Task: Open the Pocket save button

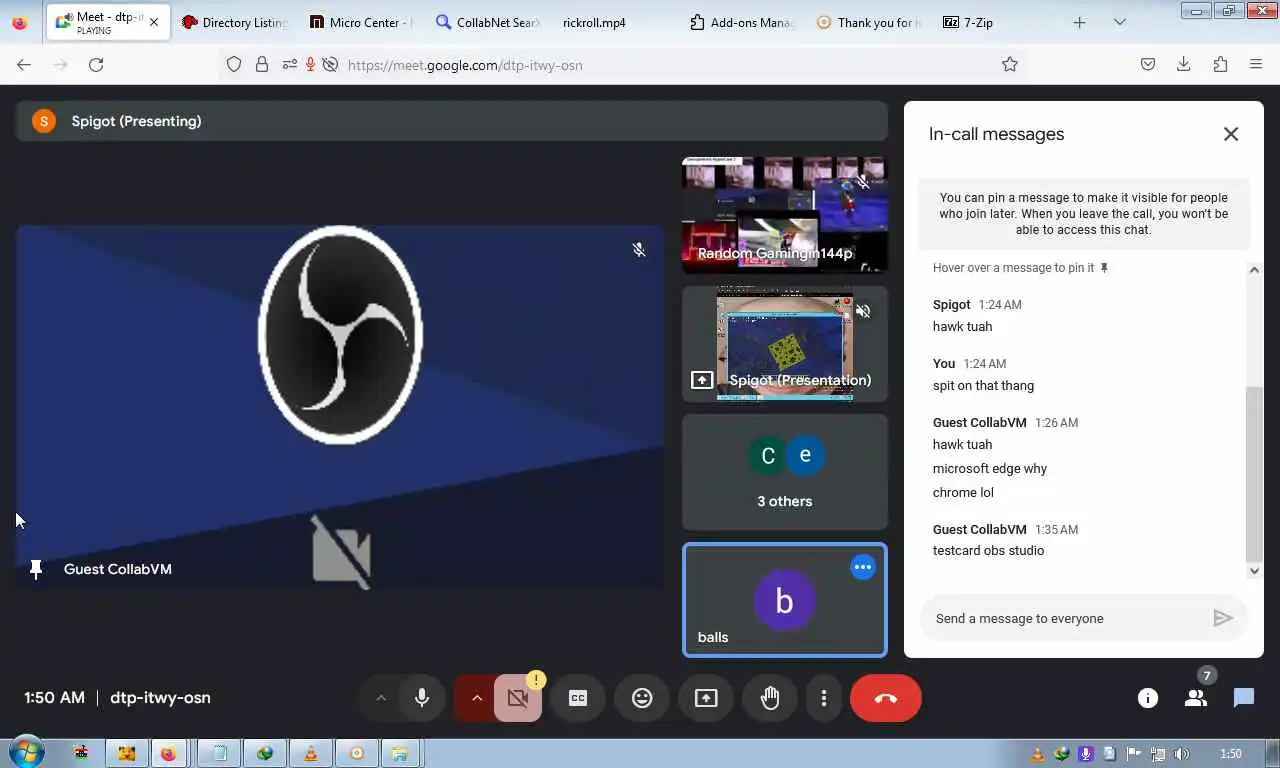Action: coord(1148,65)
